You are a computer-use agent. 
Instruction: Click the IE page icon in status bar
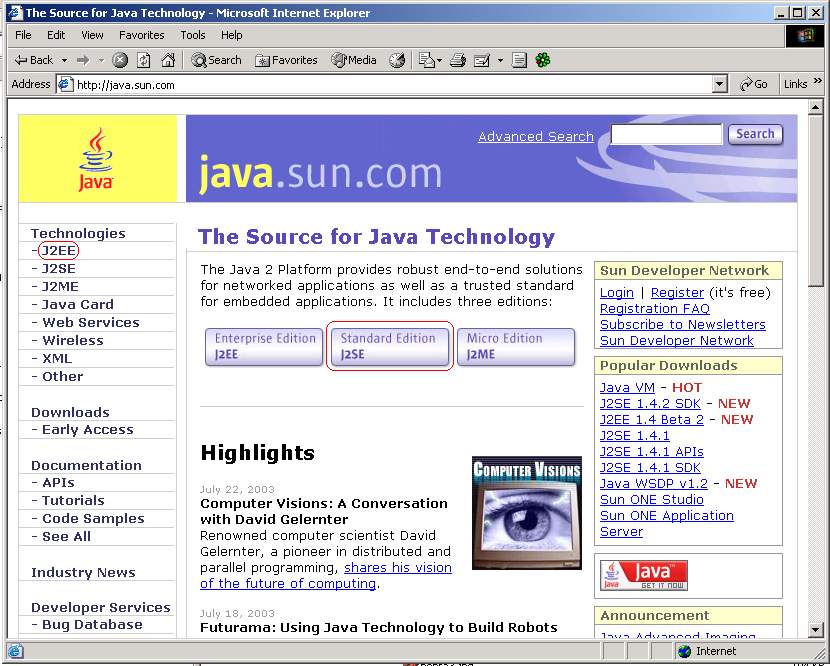point(15,651)
